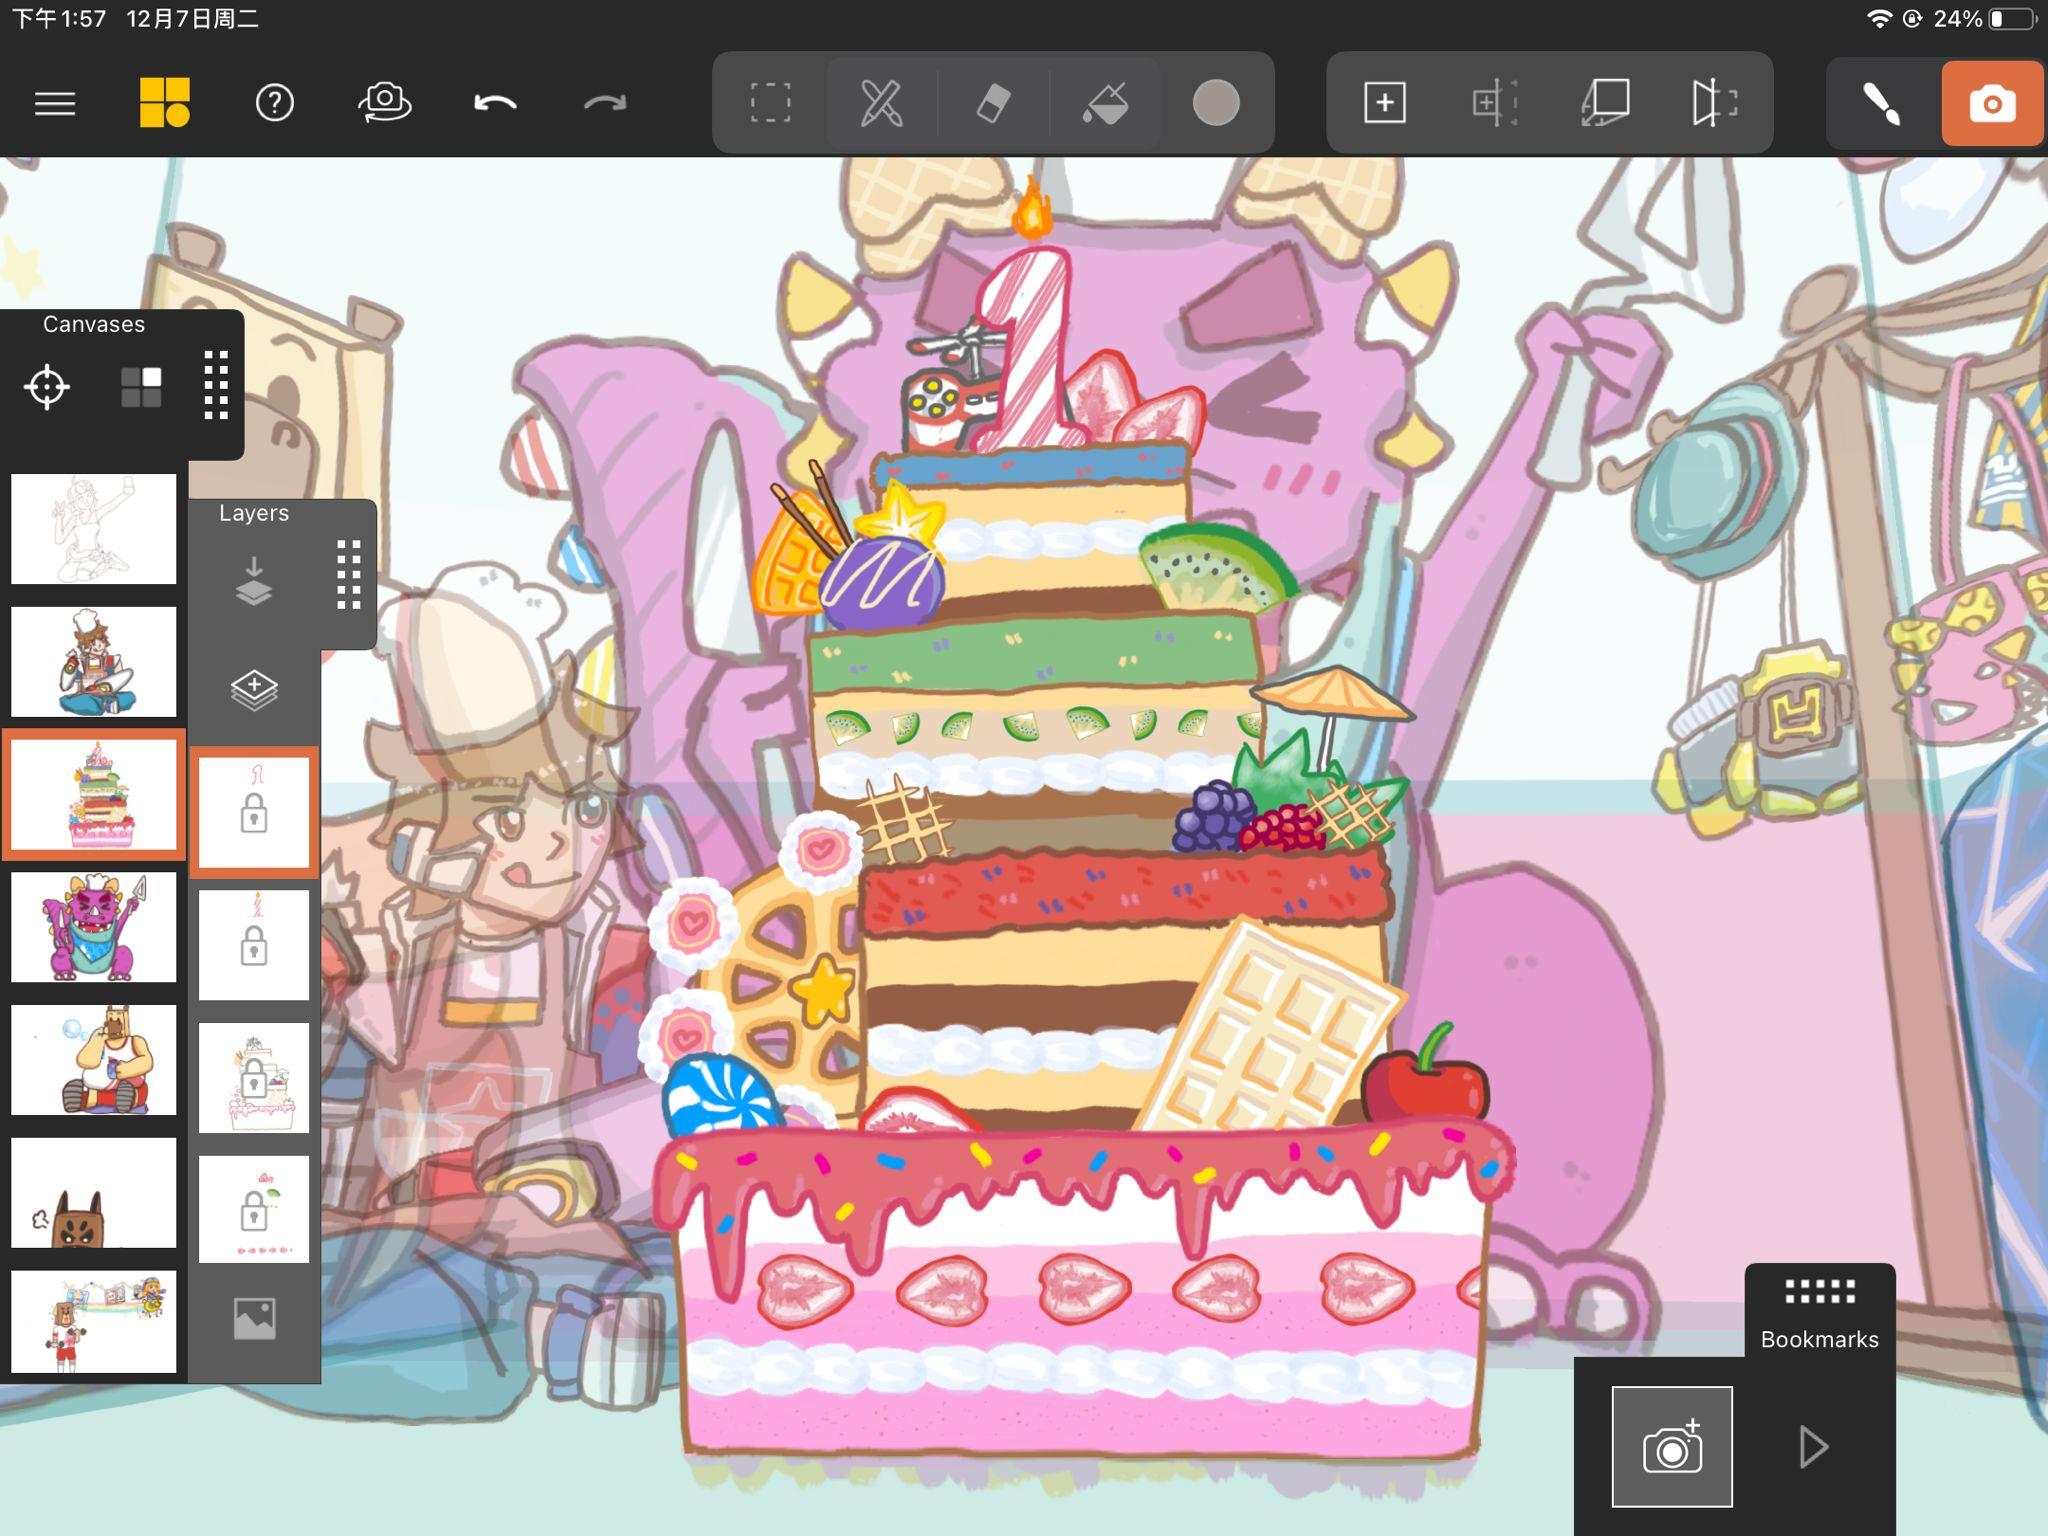The height and width of the screenshot is (1536, 2048).
Task: Toggle lock on the top selected layer
Action: pyautogui.click(x=254, y=813)
